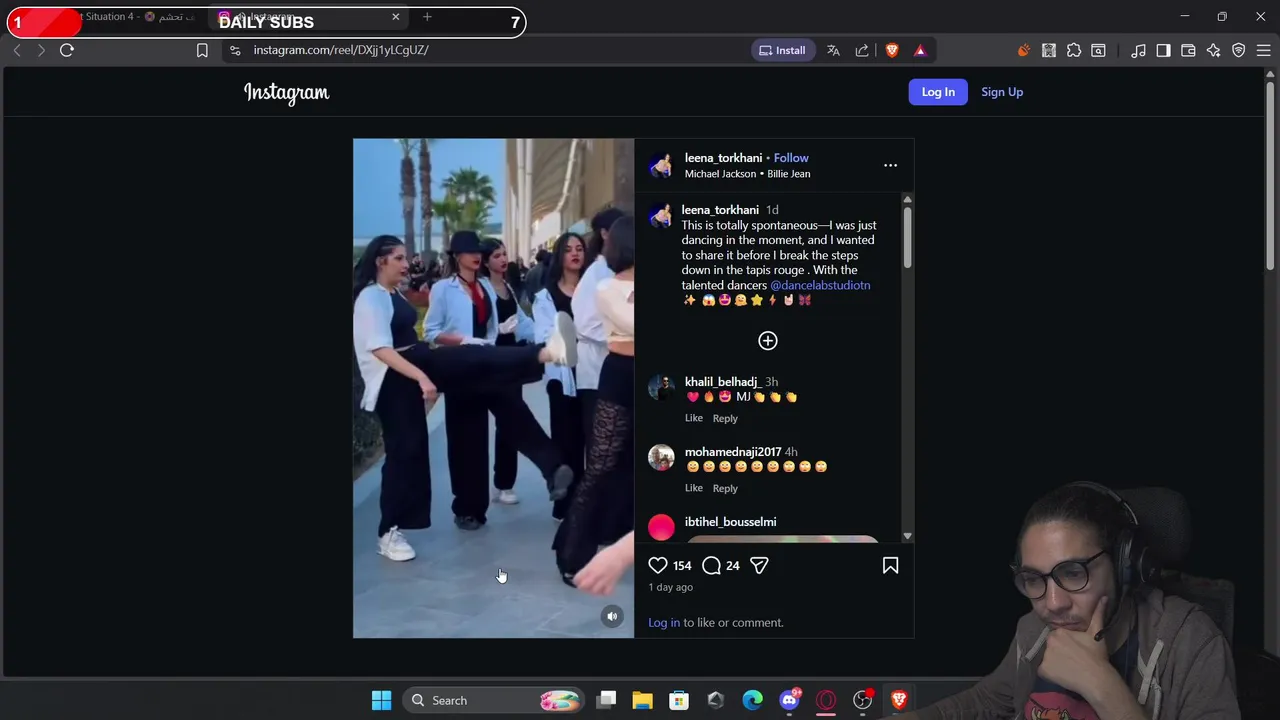Screen dimensions: 1280x720
Task: Open Microsoft Edge from the taskbar
Action: 752,700
